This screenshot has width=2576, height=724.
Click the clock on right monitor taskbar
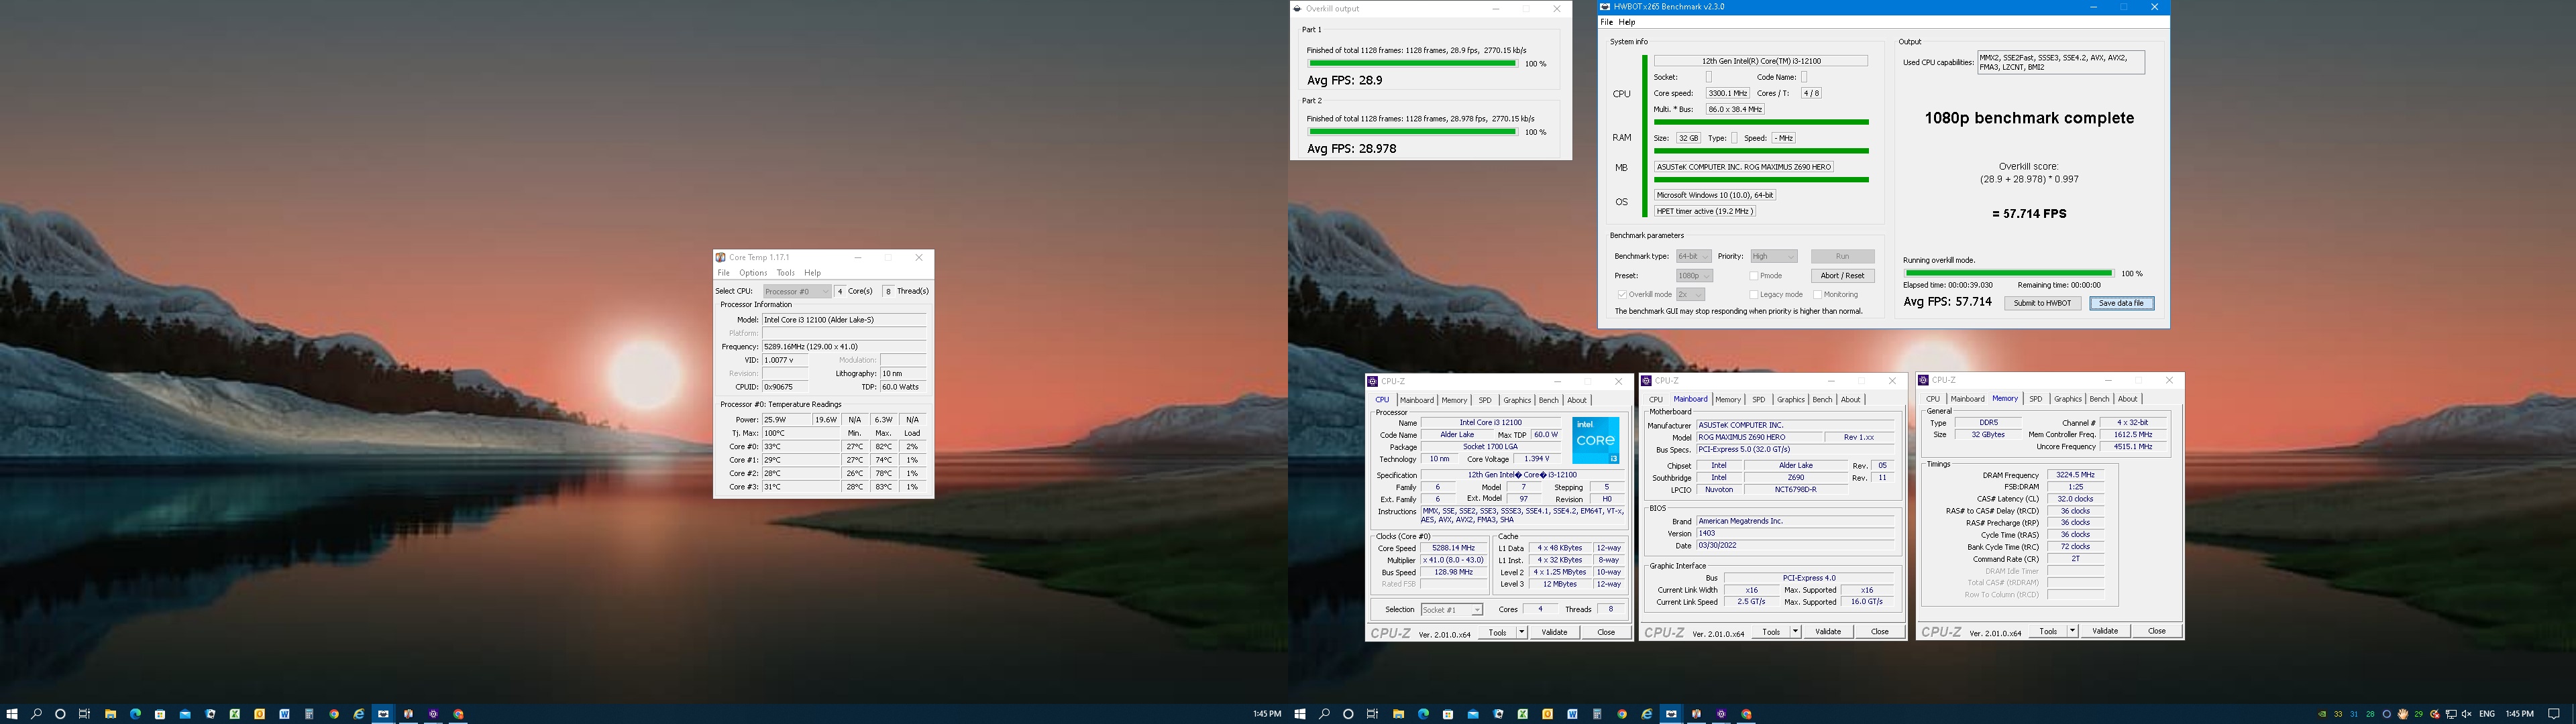[x=2520, y=714]
